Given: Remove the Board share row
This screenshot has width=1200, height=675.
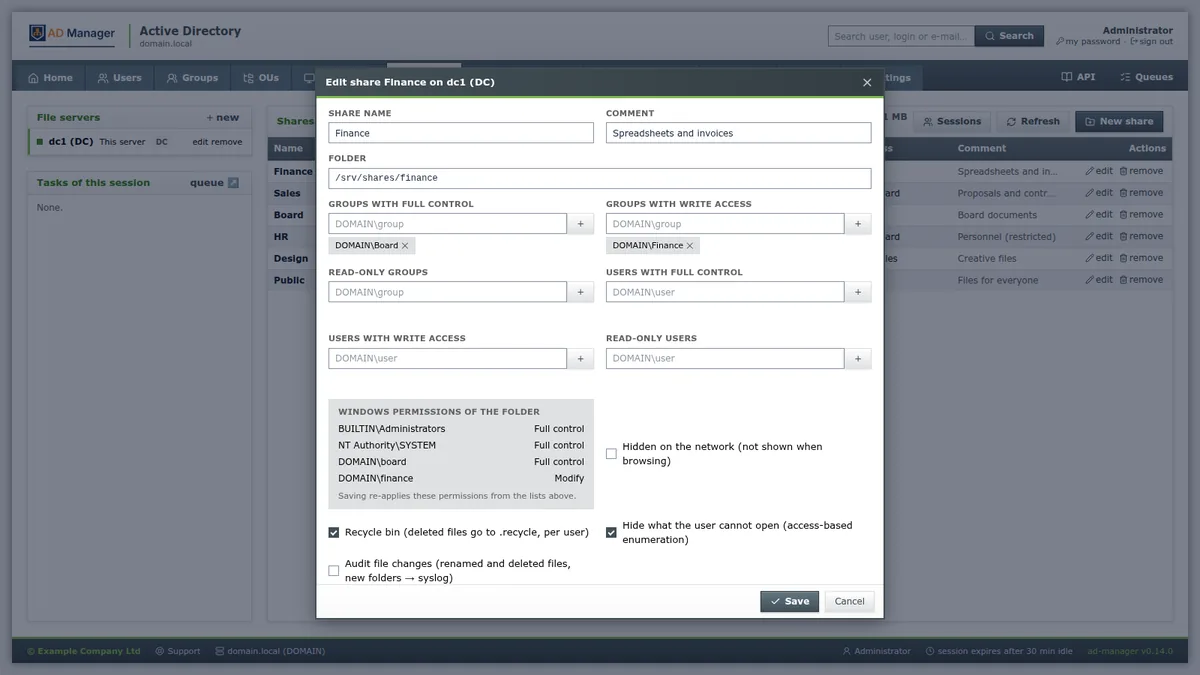Looking at the screenshot, I should click(1141, 215).
